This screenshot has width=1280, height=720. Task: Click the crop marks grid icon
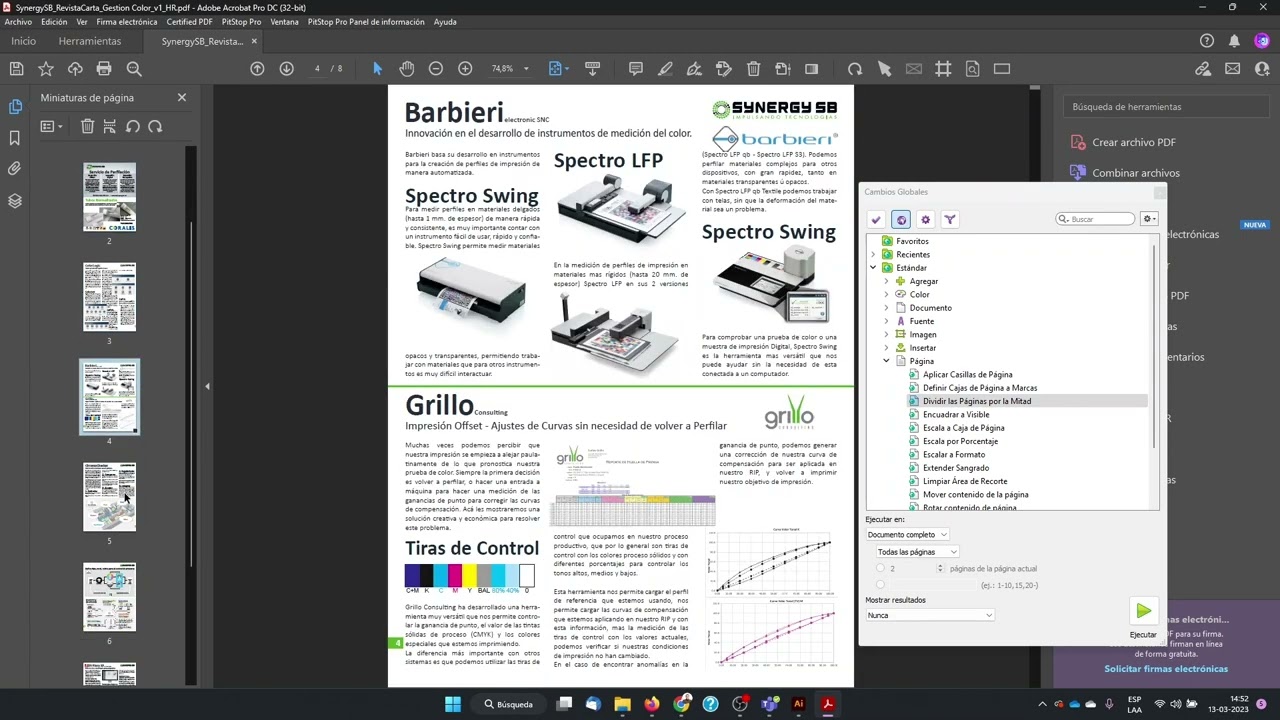(943, 69)
